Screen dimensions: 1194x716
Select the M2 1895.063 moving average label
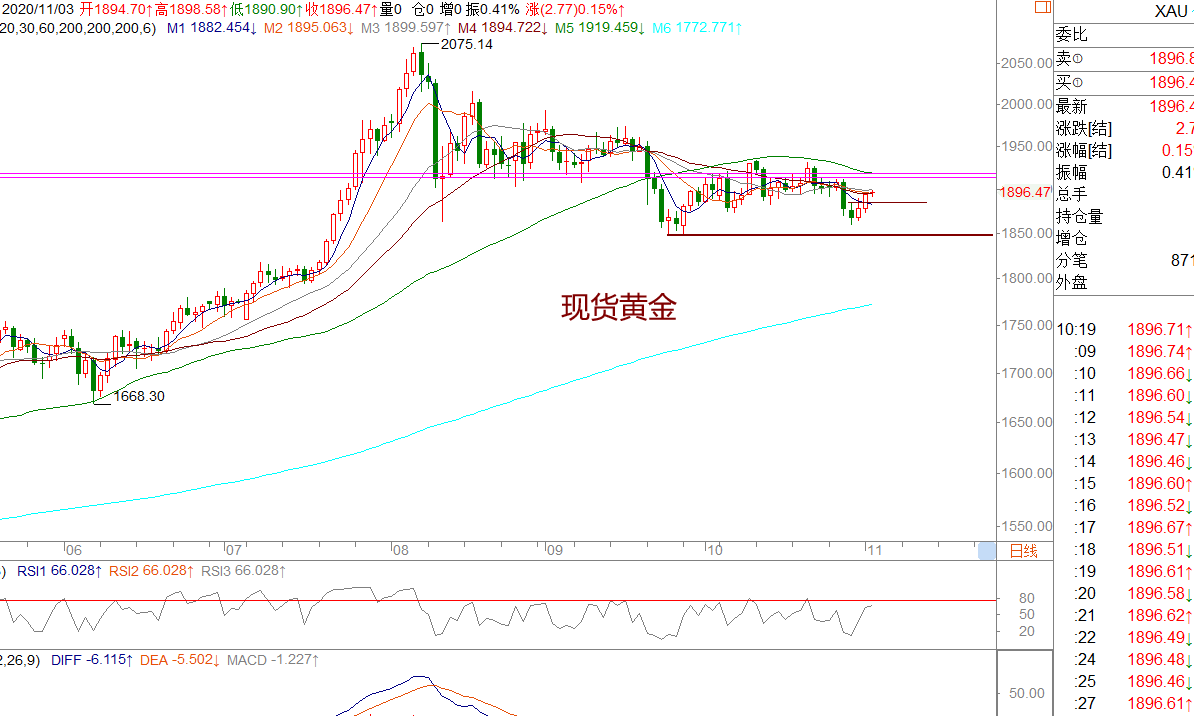[x=308, y=28]
